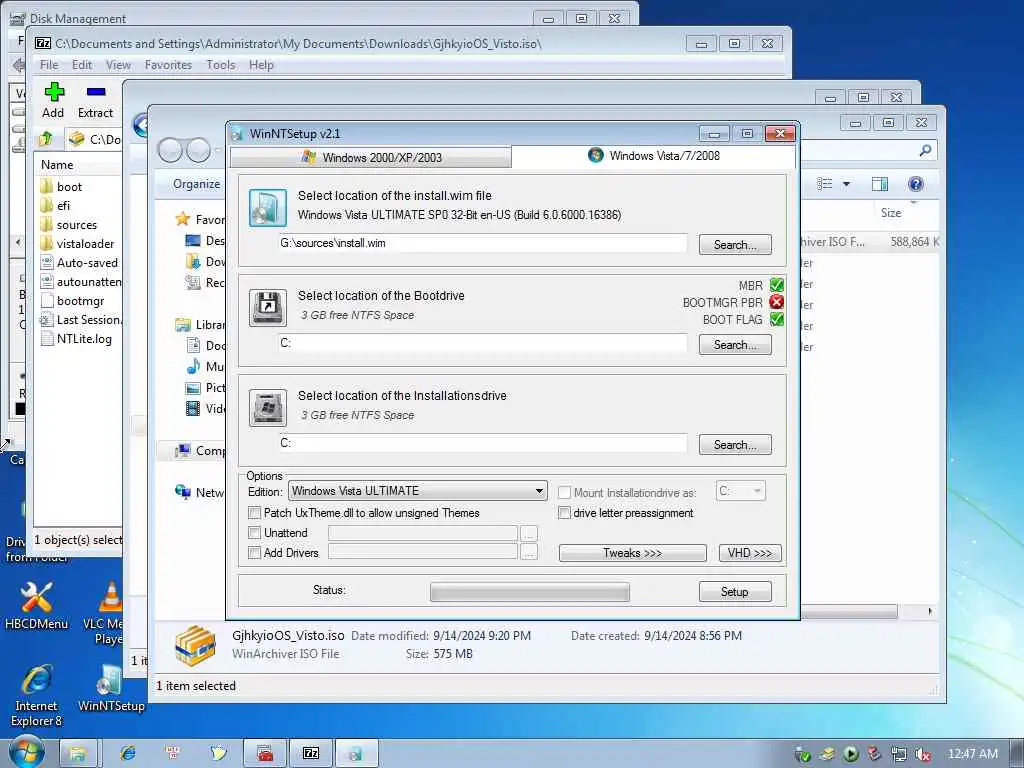Click the Installationsdrive path field

(x=483, y=443)
